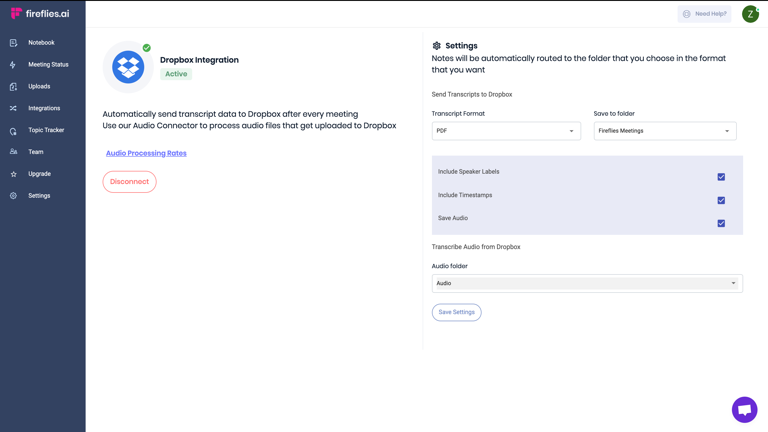The image size is (768, 432).
Task: Click the Uploads icon in sidebar
Action: point(13,87)
